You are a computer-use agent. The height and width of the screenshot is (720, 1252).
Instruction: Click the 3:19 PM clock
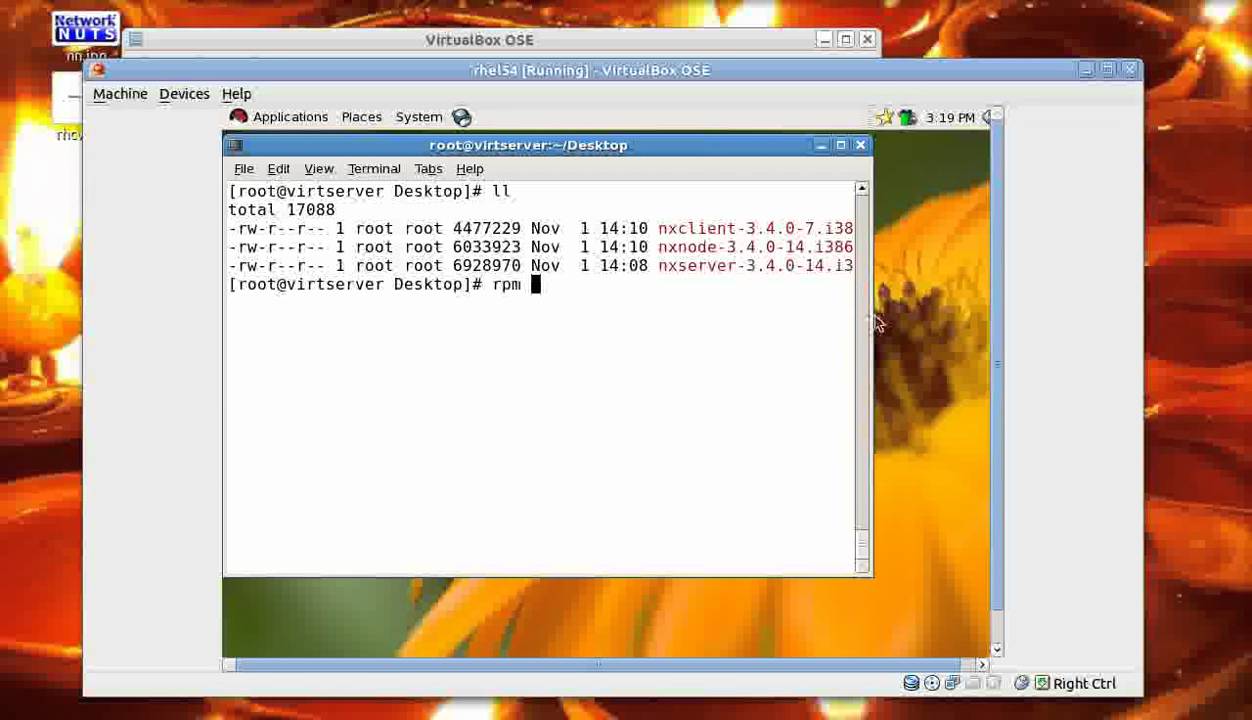[x=950, y=118]
